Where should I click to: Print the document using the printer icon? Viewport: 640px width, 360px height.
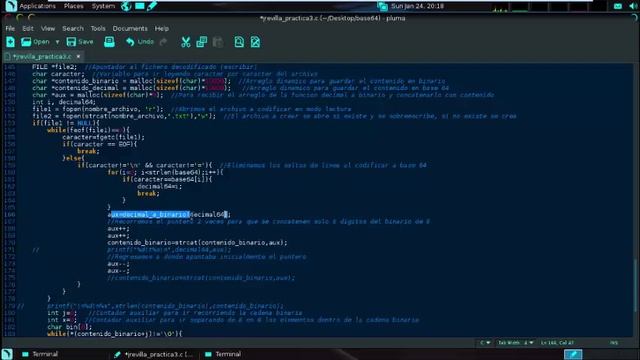click(x=109, y=42)
